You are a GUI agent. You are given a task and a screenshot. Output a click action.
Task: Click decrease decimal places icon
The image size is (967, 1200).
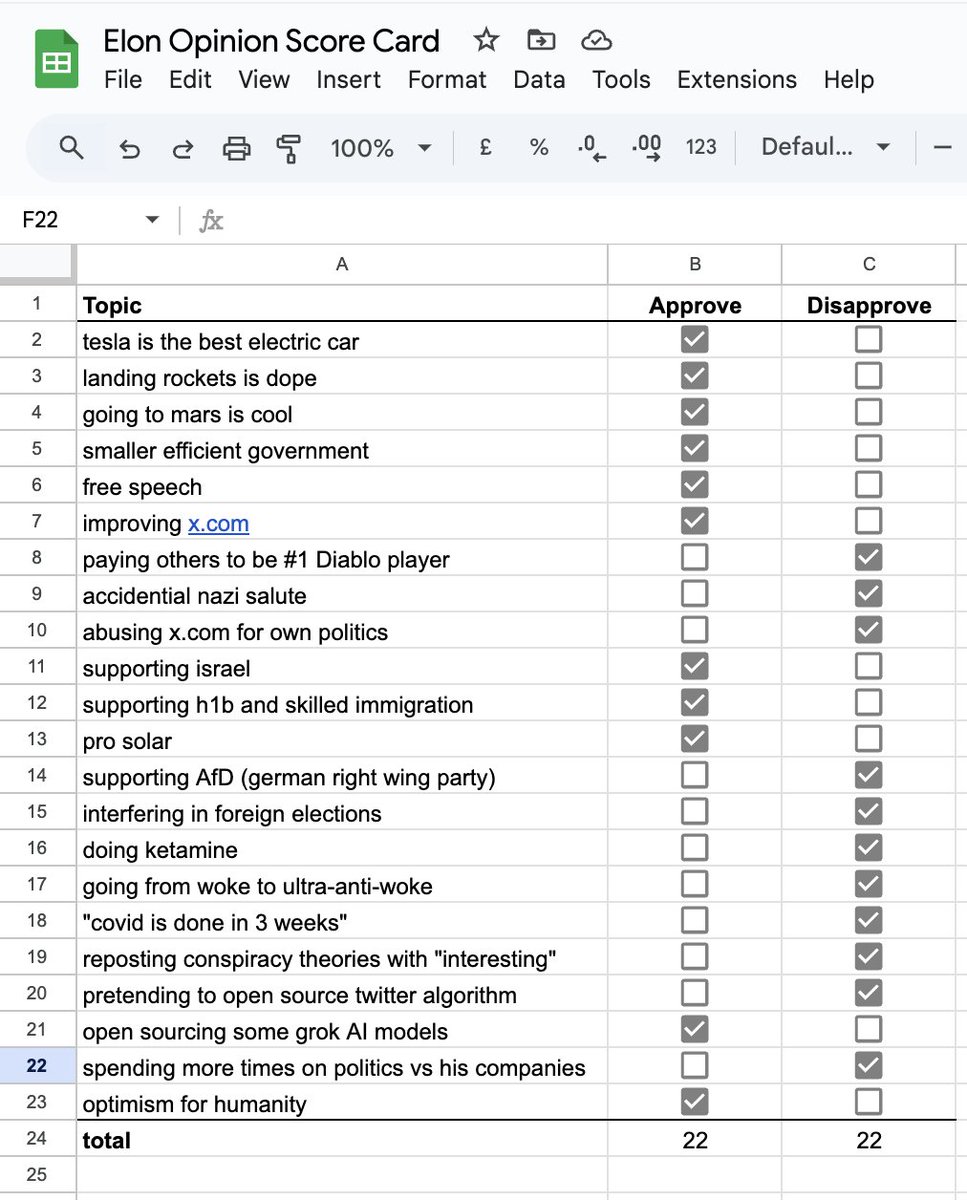[592, 148]
